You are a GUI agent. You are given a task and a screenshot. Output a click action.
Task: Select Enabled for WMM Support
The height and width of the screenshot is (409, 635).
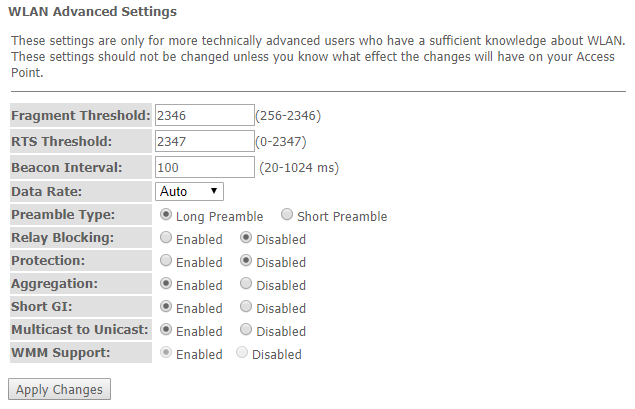[166, 353]
